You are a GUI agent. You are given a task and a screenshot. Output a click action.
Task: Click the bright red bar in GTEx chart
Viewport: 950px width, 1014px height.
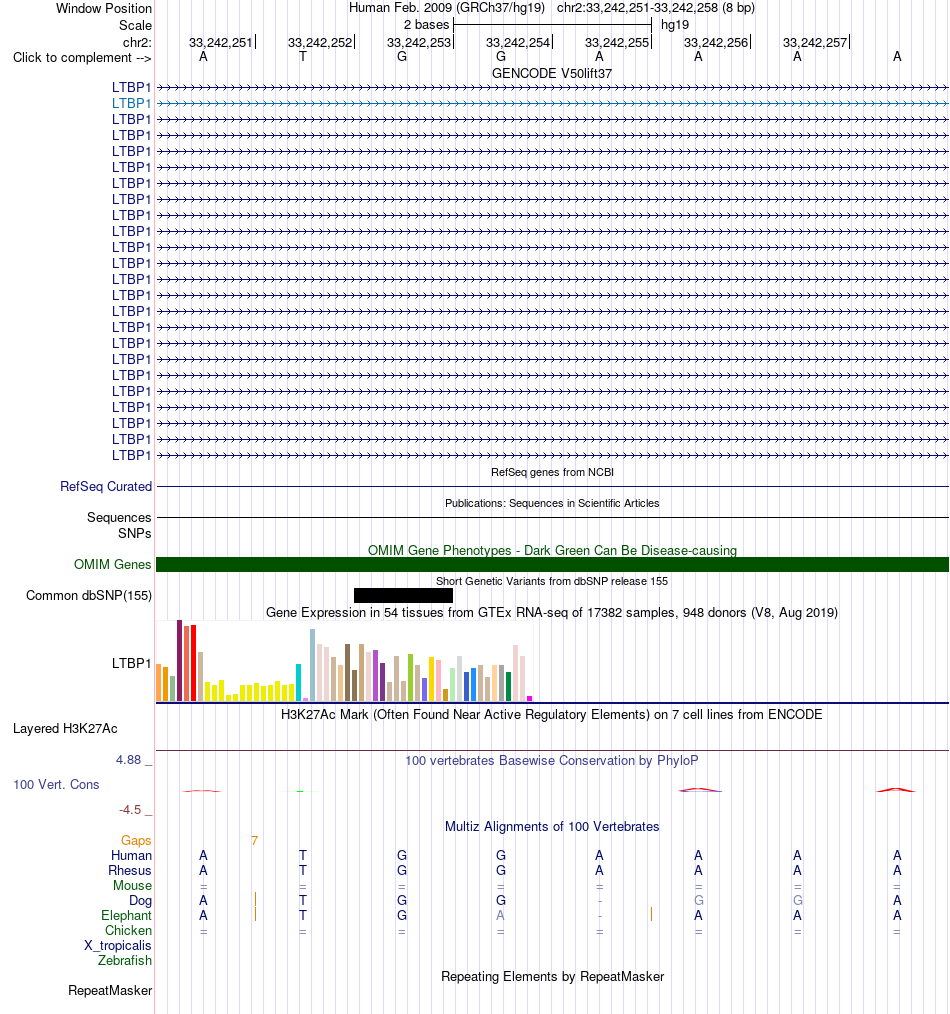tap(193, 663)
